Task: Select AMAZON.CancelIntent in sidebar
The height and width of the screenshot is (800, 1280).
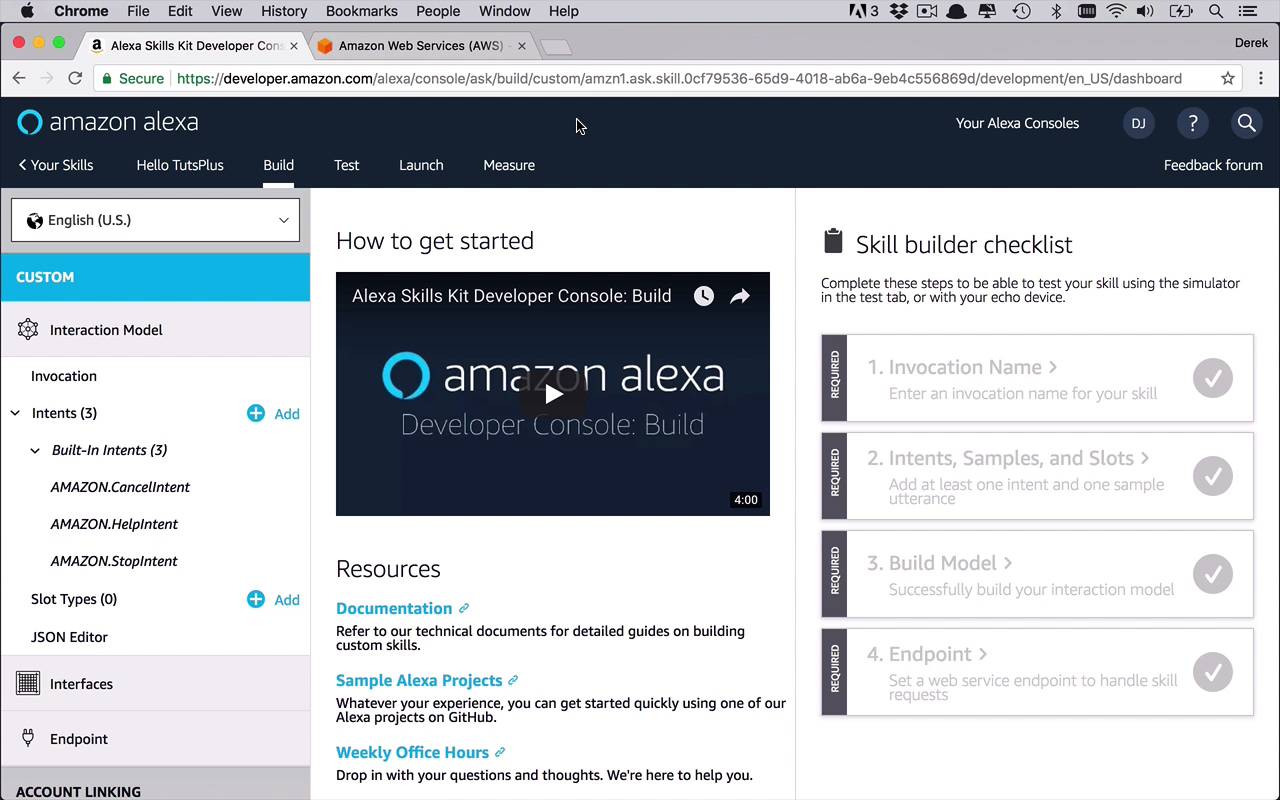Action: point(120,487)
